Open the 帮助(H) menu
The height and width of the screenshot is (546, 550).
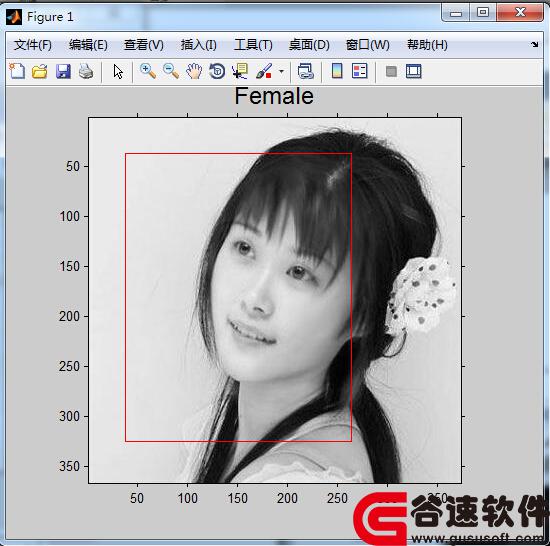click(x=427, y=45)
